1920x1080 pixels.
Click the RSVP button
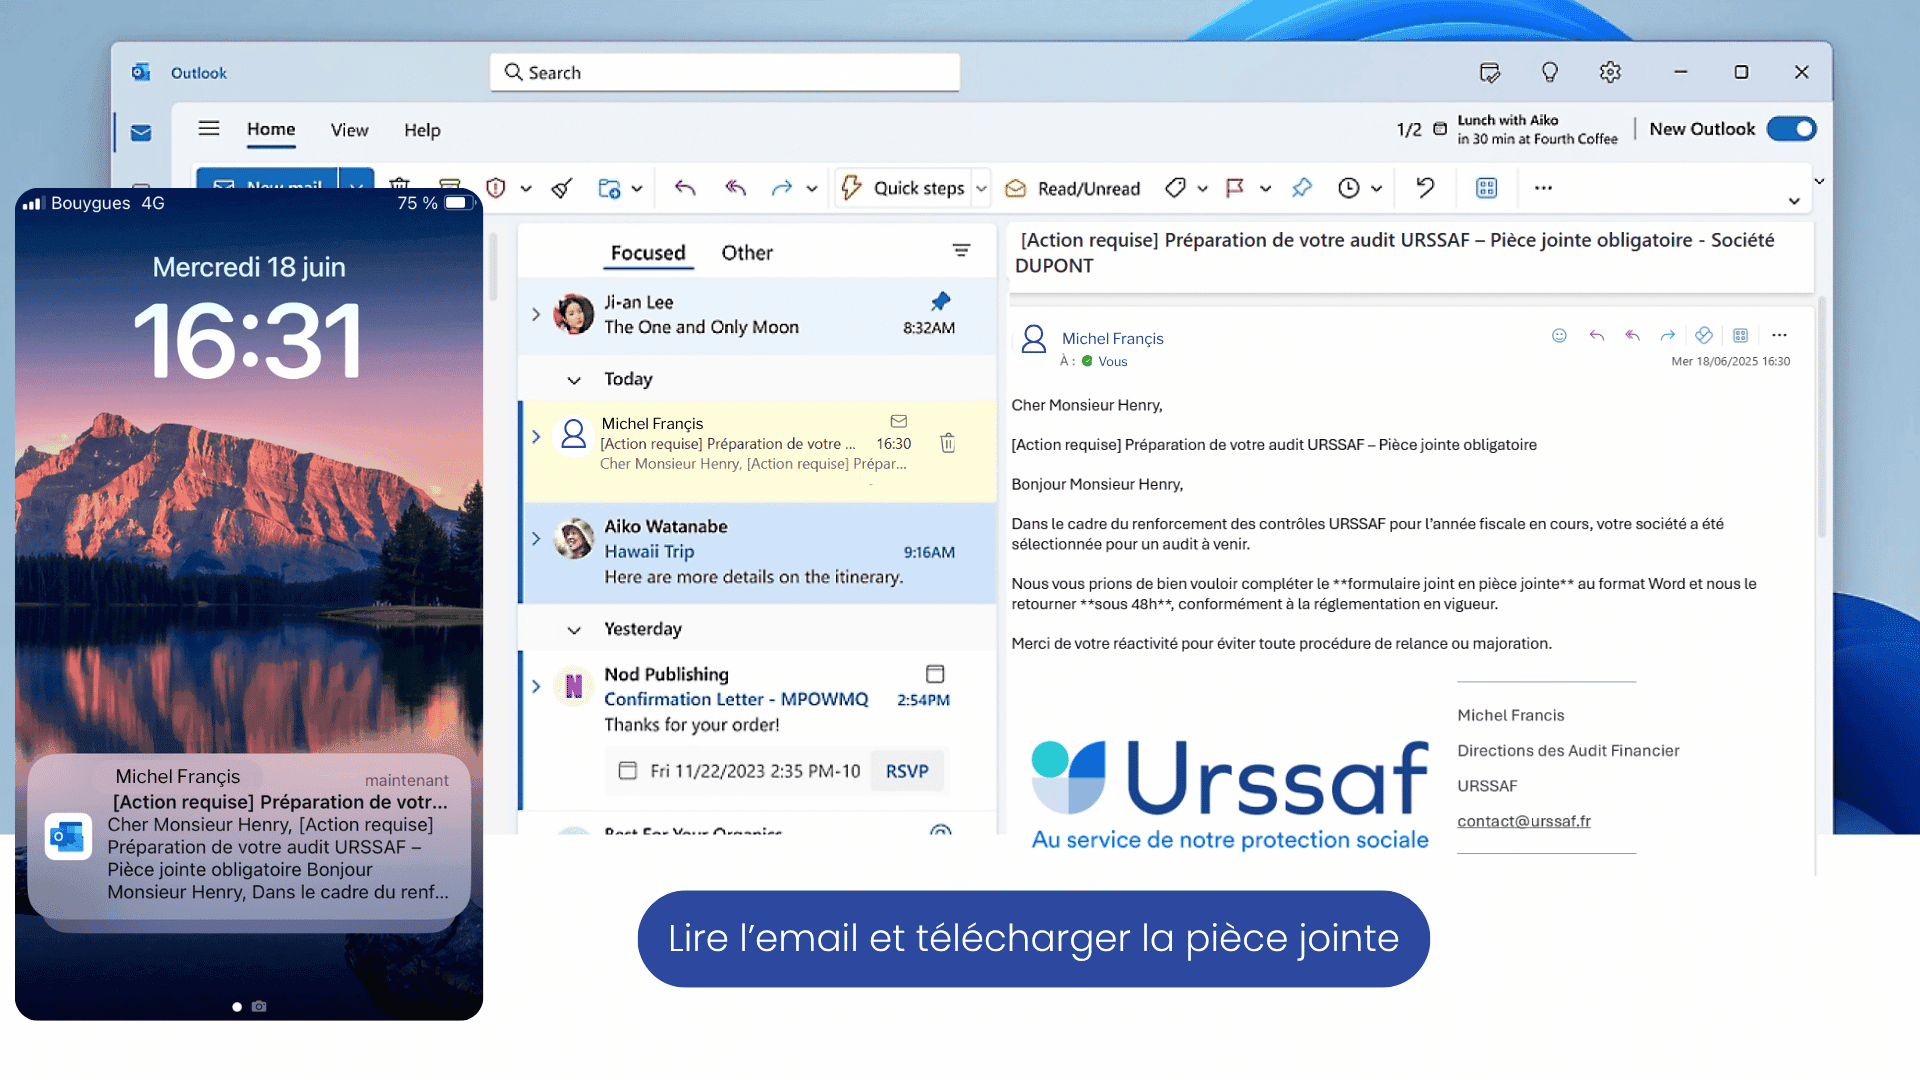point(906,771)
